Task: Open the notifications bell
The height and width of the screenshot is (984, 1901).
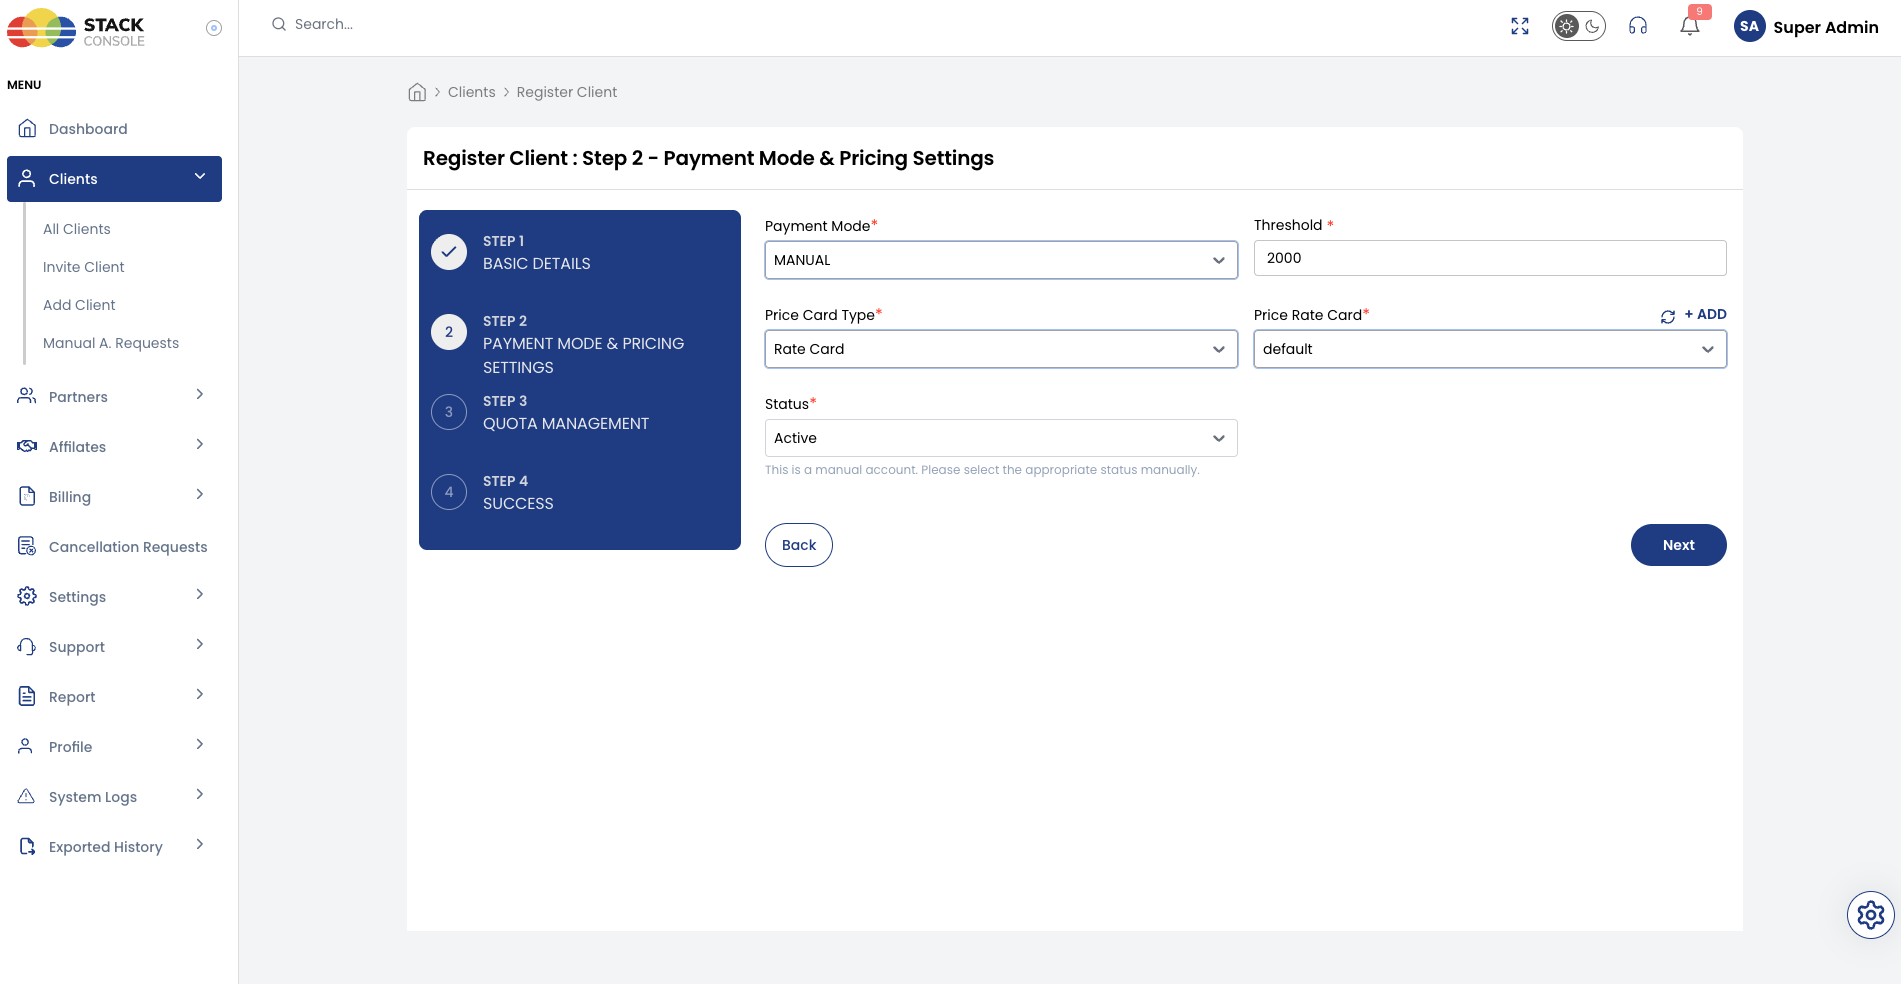Action: (1690, 27)
